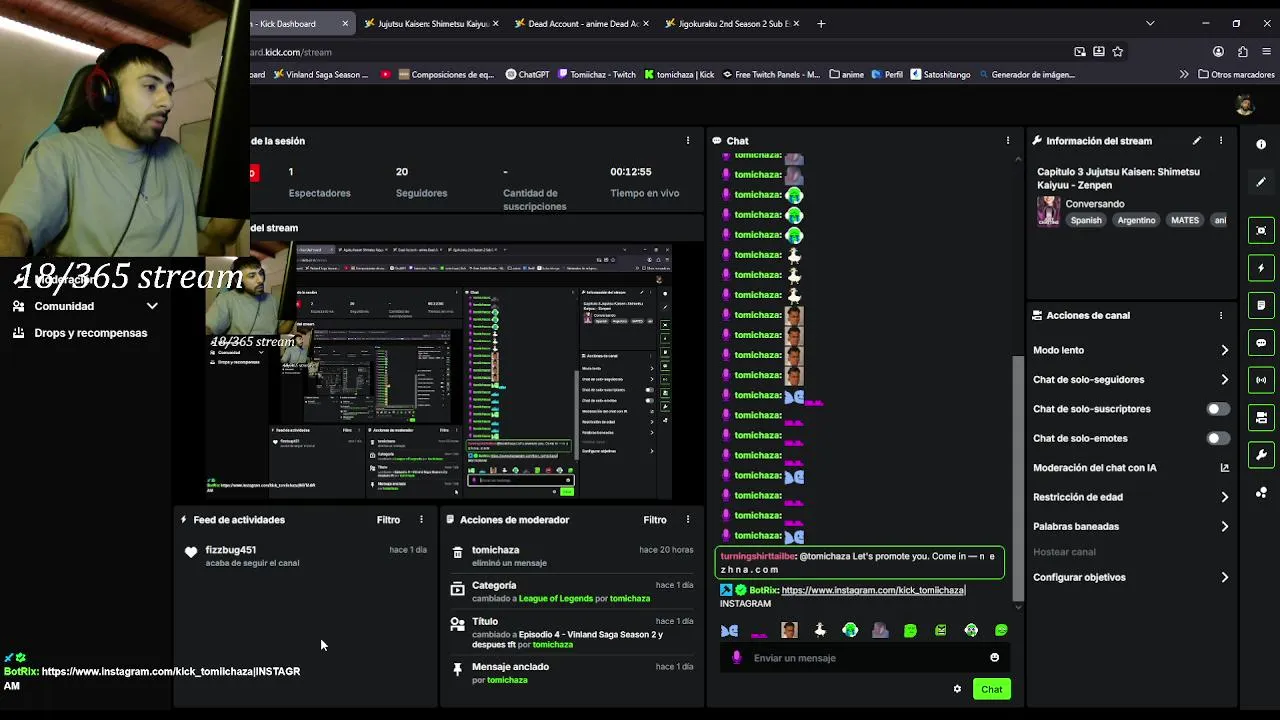
Task: Click the Spanish stream tag
Action: pos(1086,220)
